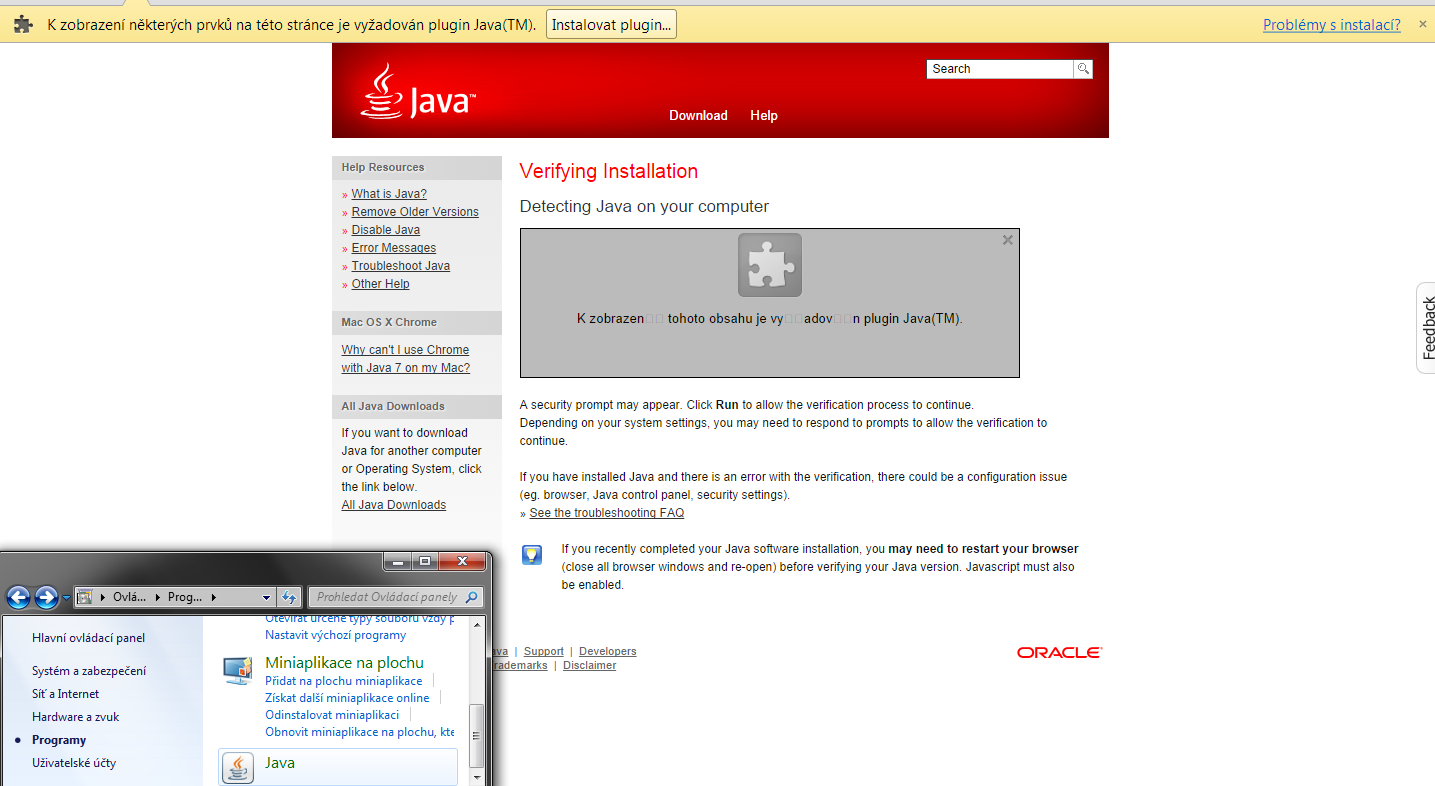
Task: Click Control Panel scrollbar up arrow
Action: point(477,625)
